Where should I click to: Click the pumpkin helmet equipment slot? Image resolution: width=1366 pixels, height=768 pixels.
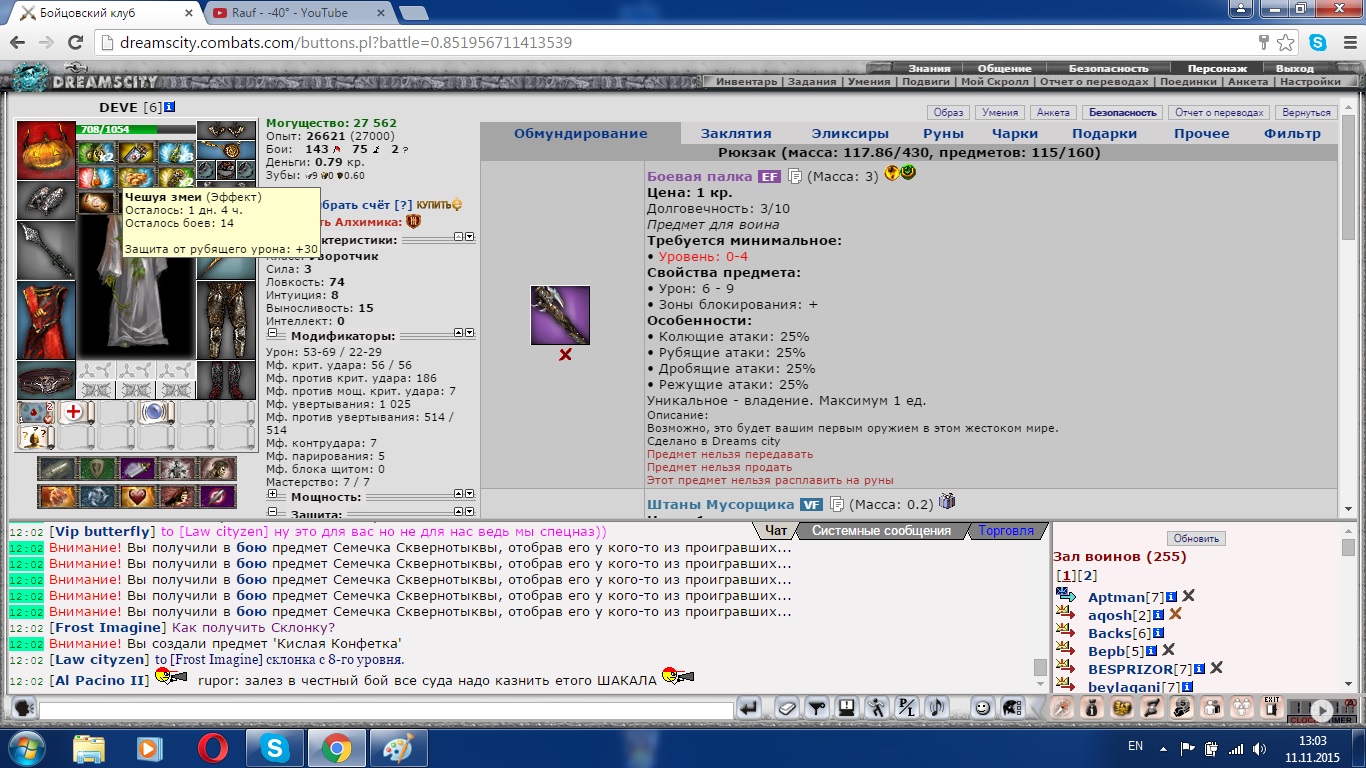click(x=46, y=150)
